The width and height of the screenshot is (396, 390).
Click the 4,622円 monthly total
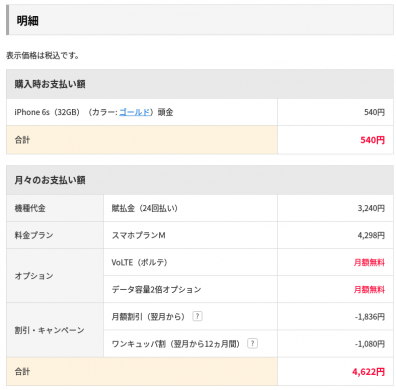368,372
